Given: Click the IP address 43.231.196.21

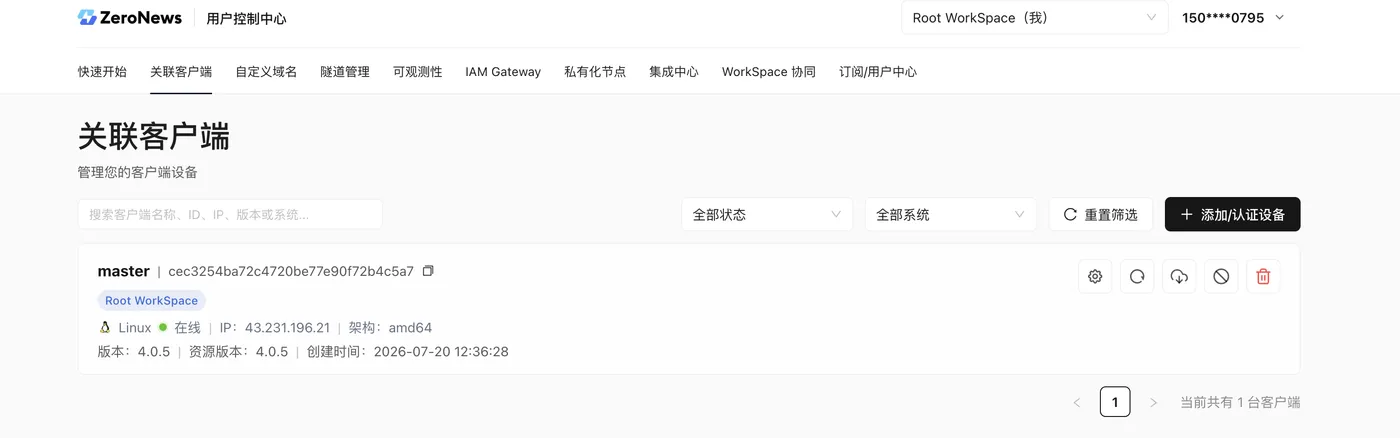Looking at the screenshot, I should 287,327.
